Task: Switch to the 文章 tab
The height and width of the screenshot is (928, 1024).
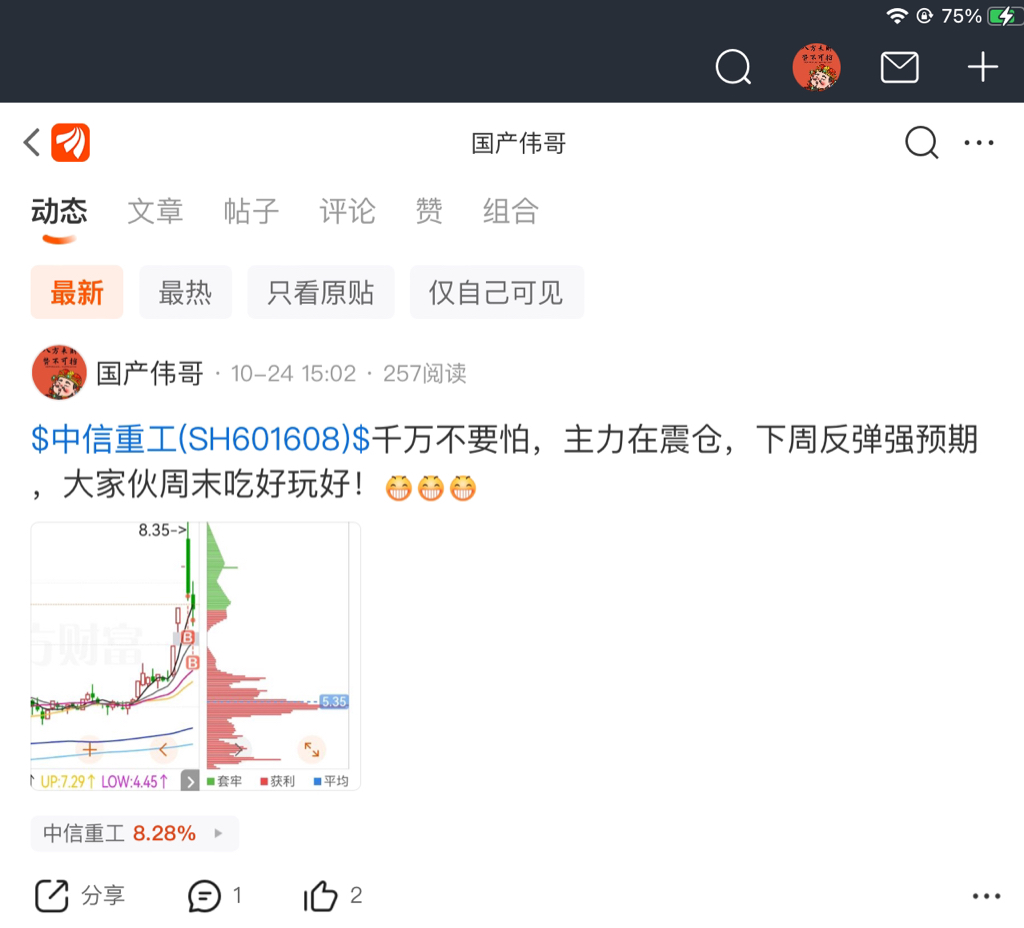Action: 155,211
